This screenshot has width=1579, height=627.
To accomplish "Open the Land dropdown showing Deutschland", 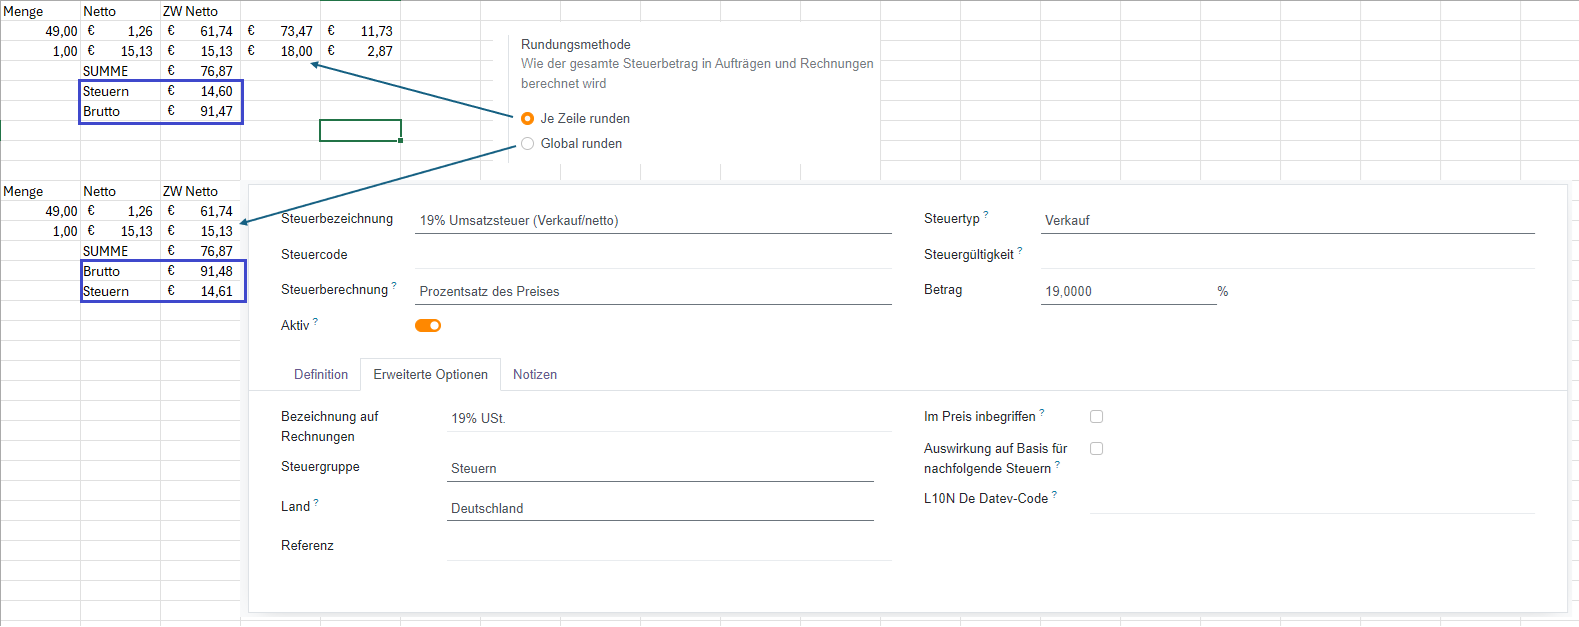I will [x=660, y=508].
